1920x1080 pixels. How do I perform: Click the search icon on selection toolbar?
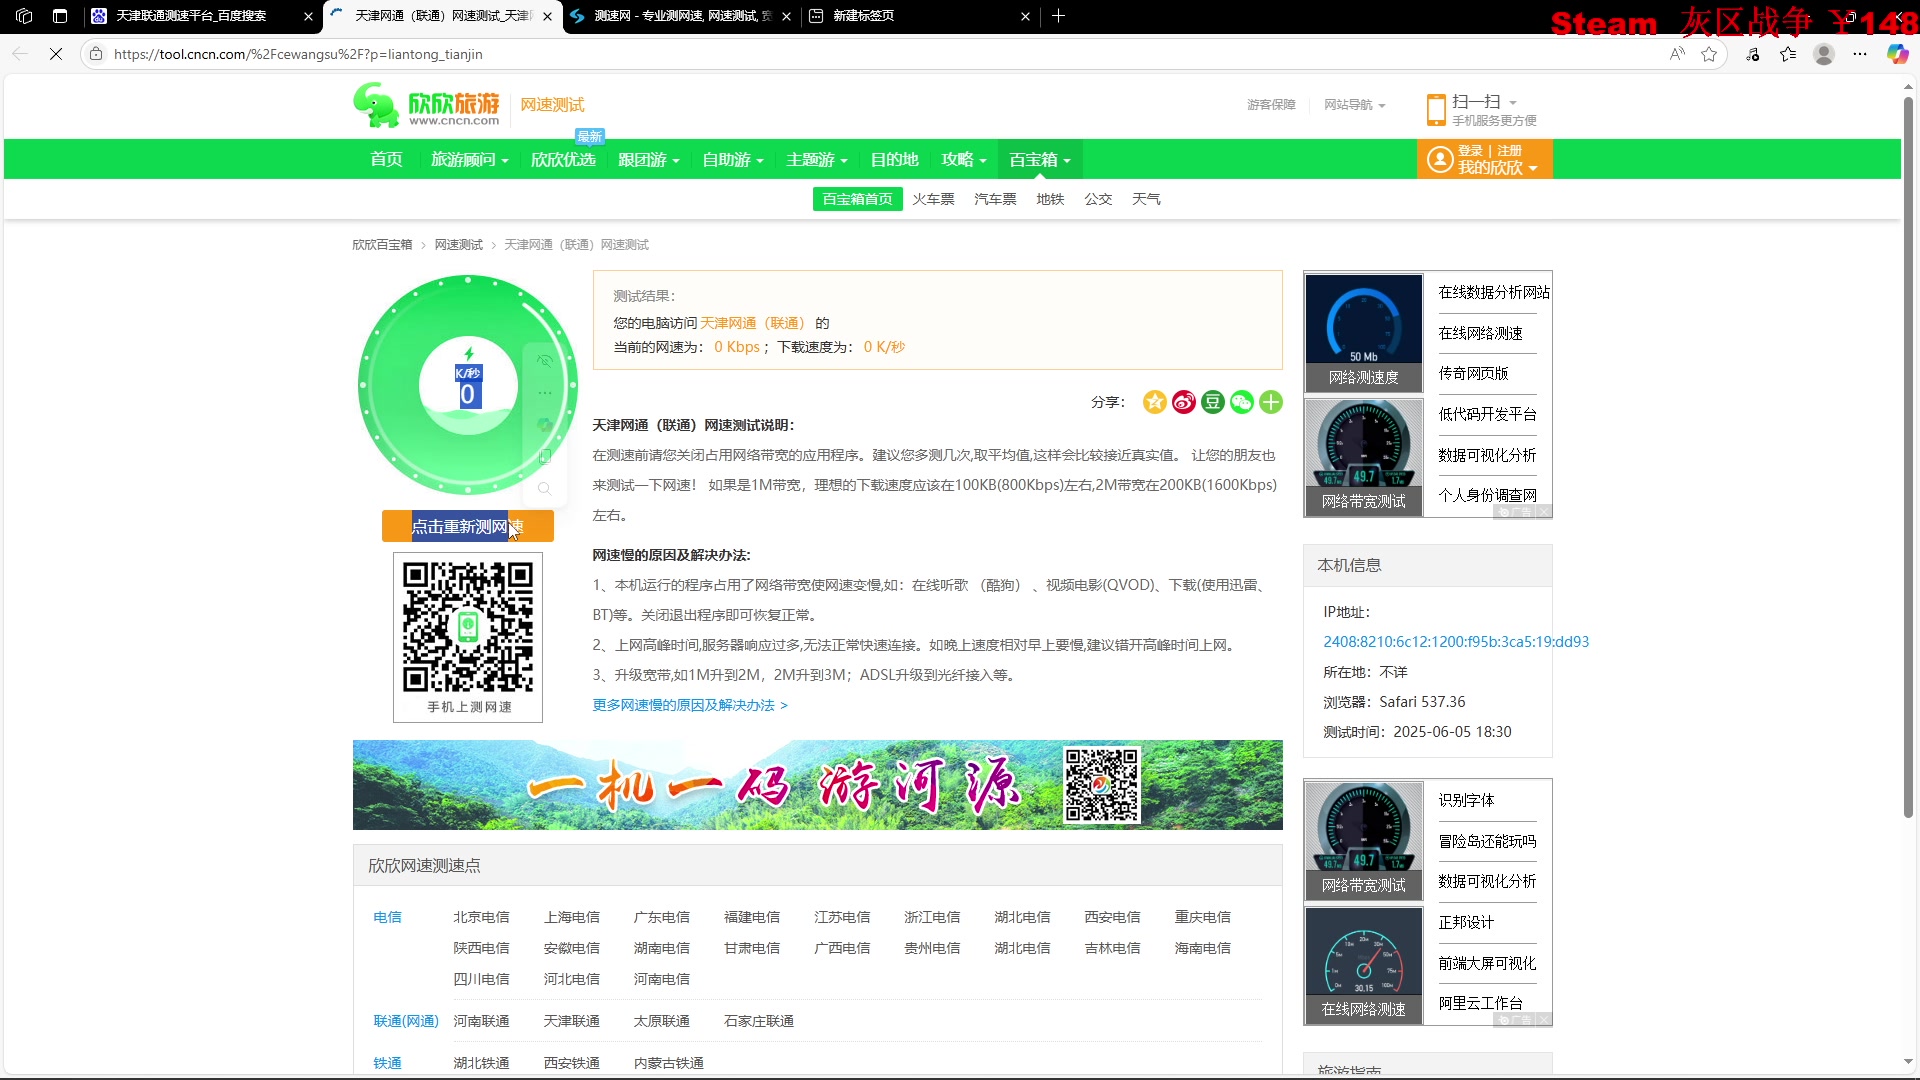pos(545,489)
